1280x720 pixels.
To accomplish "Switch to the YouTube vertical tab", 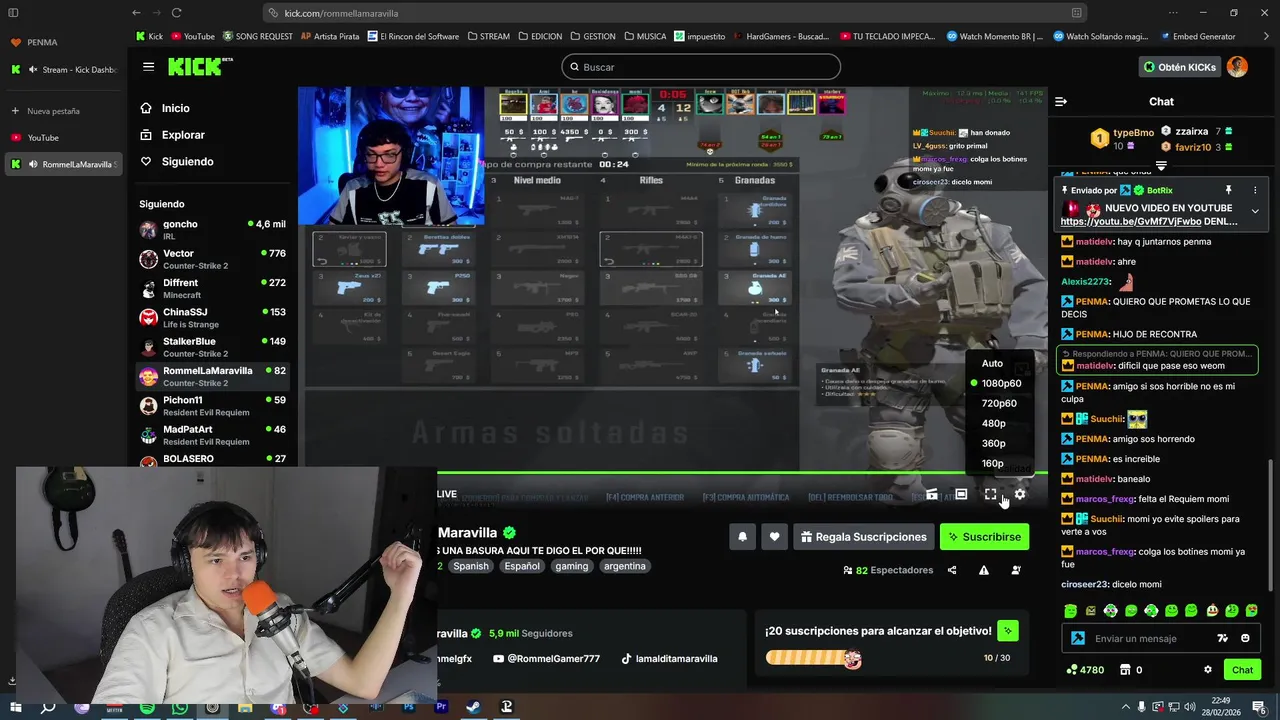I will pyautogui.click(x=62, y=138).
